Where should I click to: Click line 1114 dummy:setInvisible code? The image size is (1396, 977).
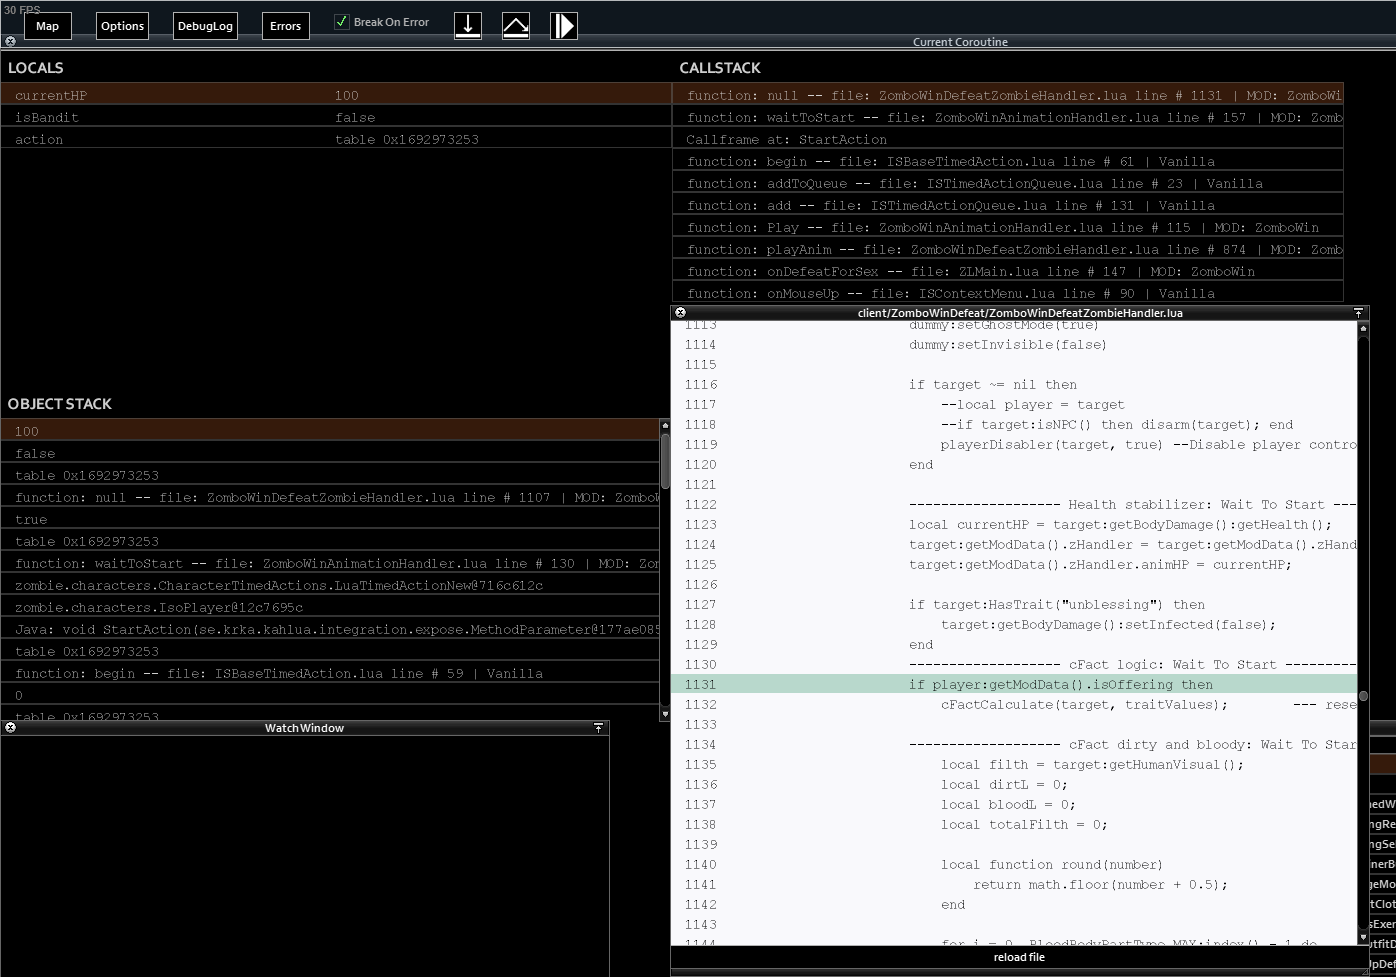[x=1008, y=344]
